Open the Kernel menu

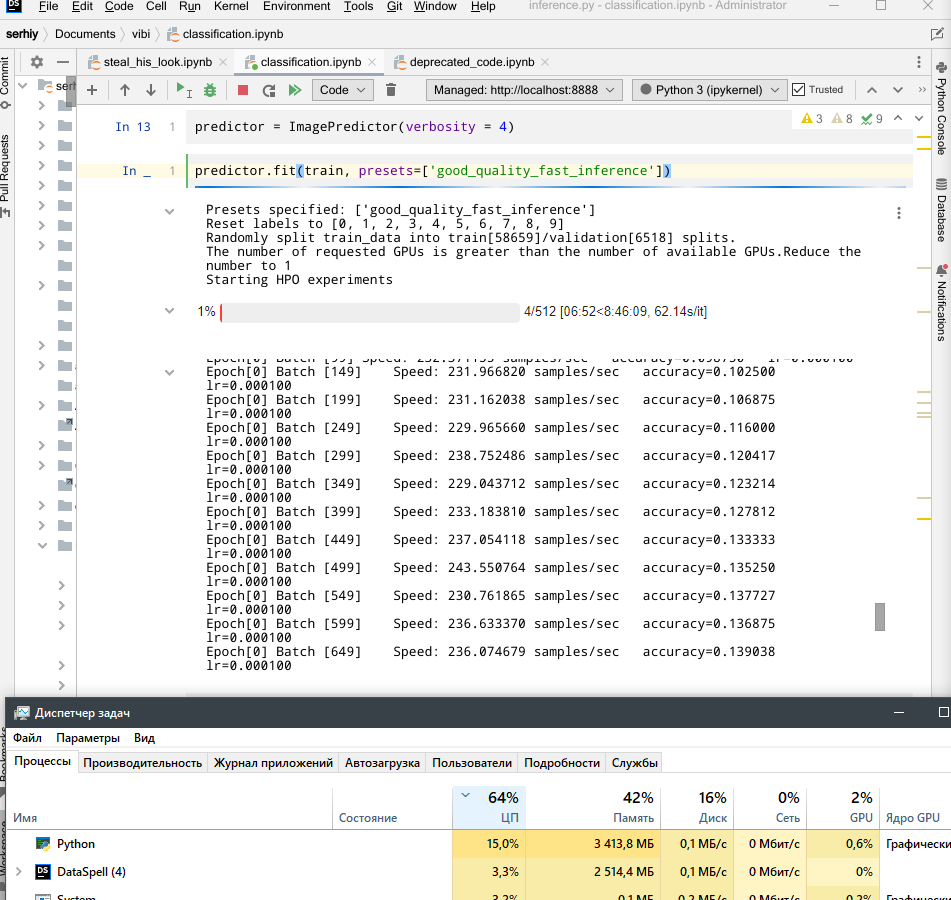click(231, 6)
